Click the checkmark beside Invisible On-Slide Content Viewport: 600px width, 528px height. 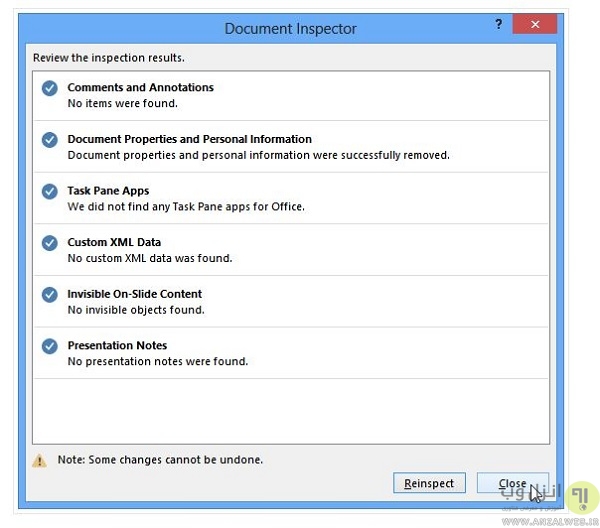[49, 295]
